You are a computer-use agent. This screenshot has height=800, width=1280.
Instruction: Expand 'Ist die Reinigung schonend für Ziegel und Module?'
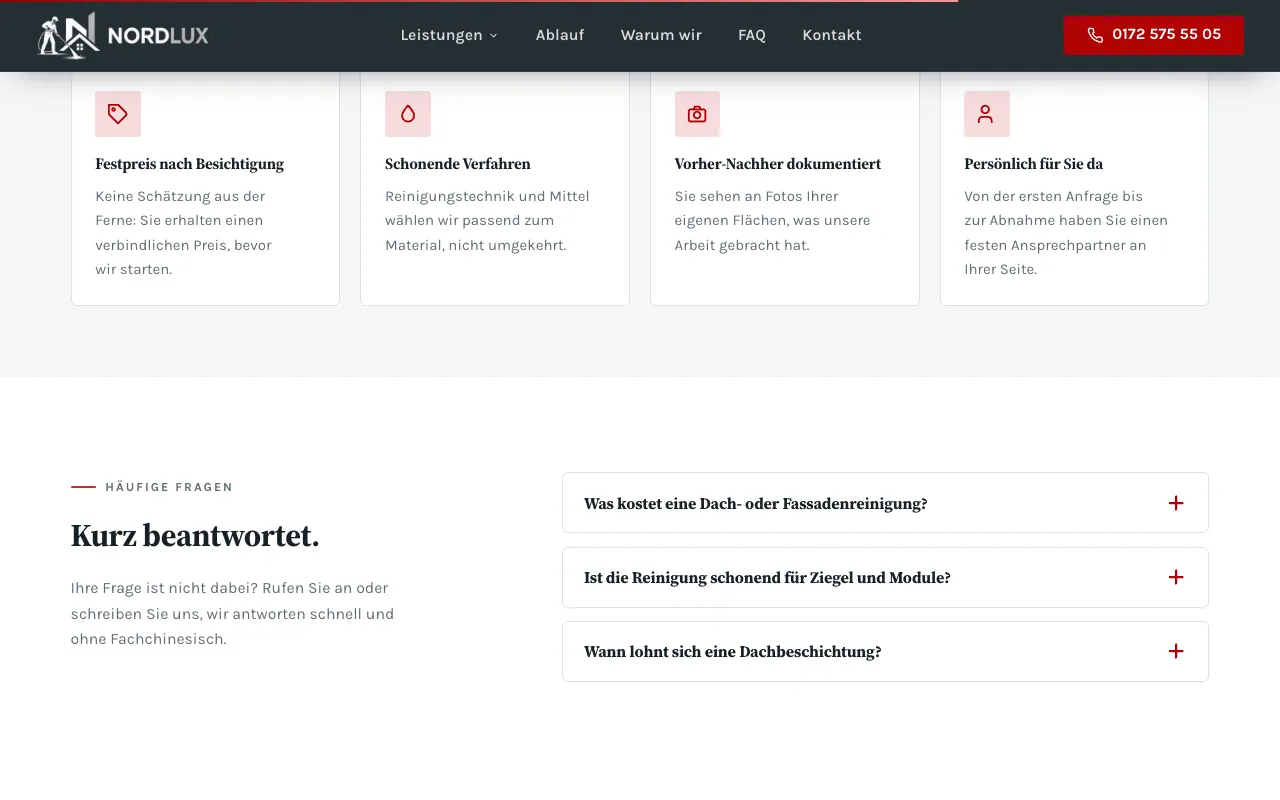coord(885,577)
